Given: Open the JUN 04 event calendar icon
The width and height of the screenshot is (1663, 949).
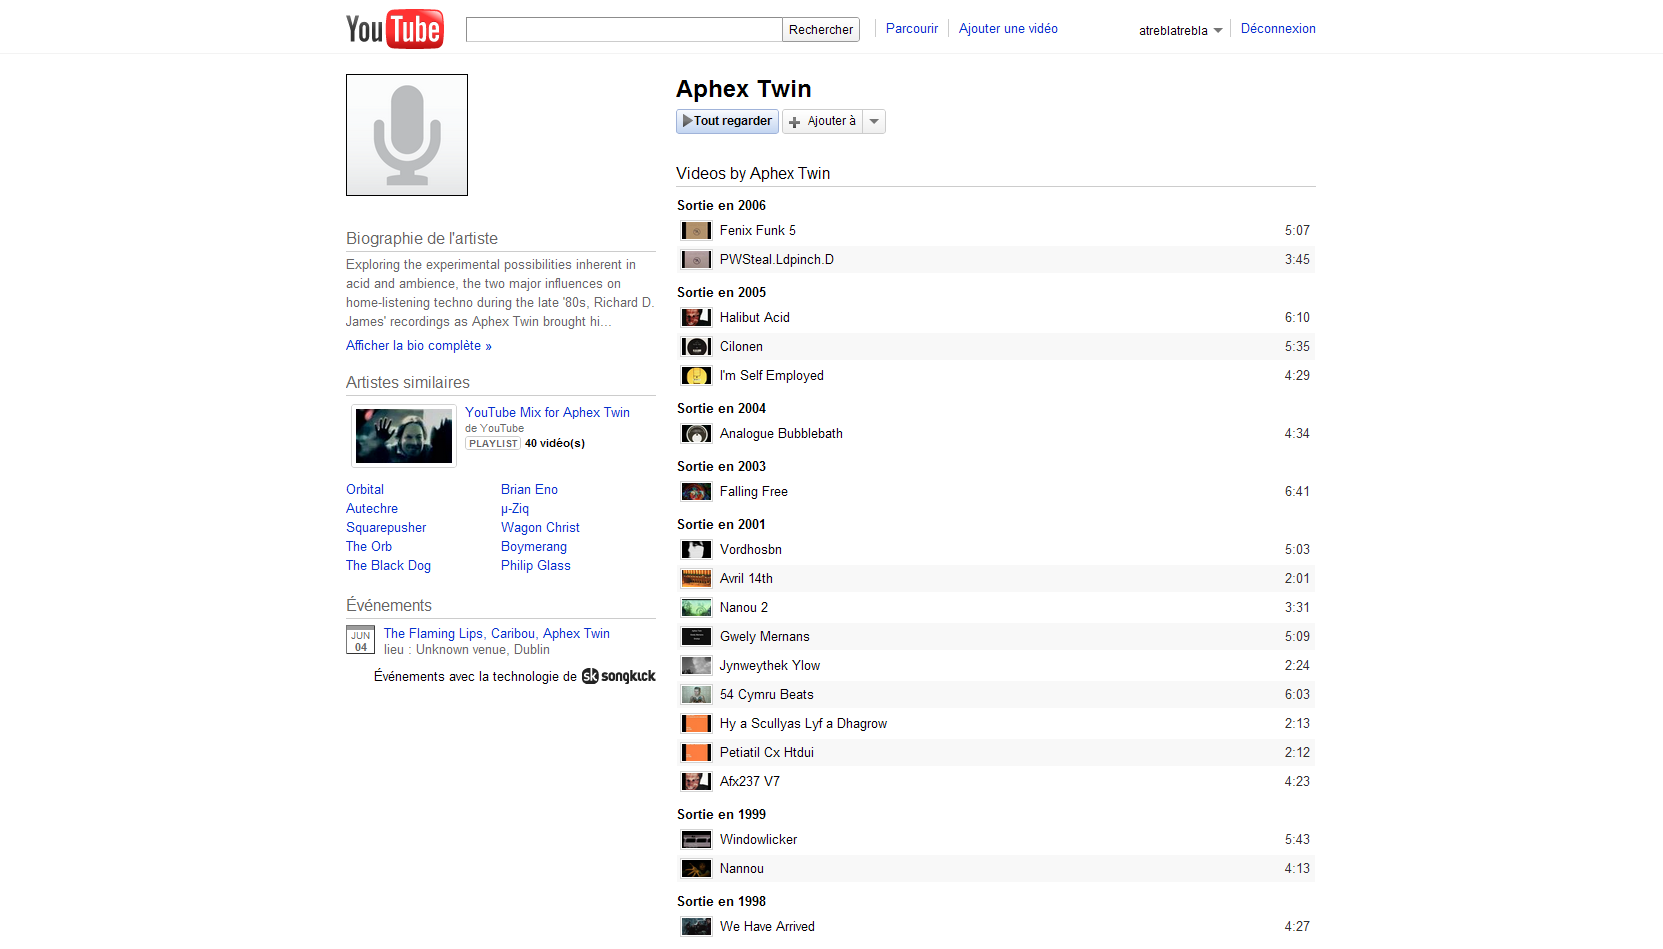Looking at the screenshot, I should pyautogui.click(x=360, y=640).
